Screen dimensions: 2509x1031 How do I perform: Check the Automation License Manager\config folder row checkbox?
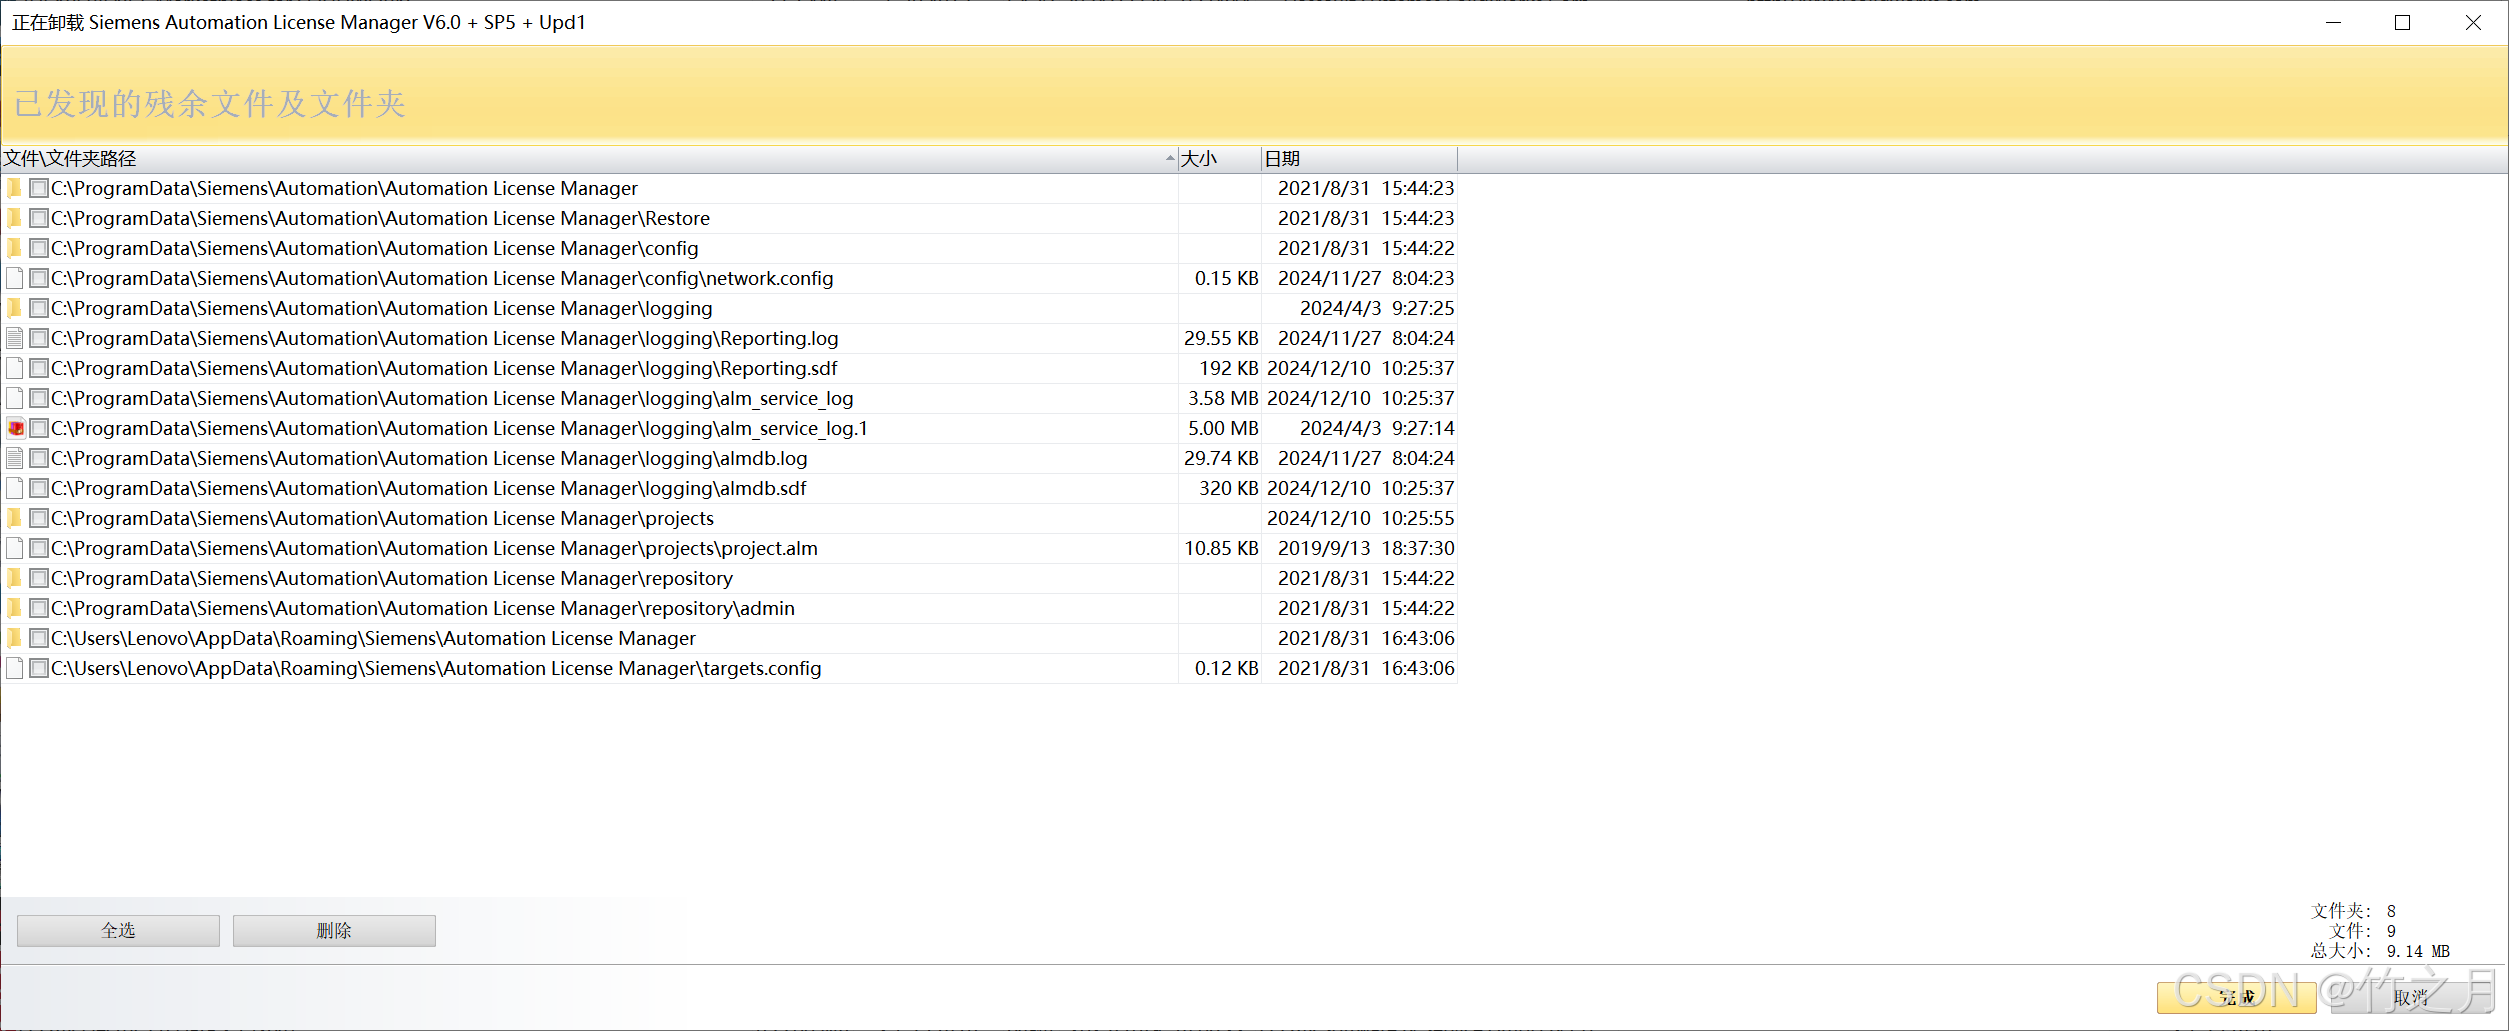[x=39, y=248]
